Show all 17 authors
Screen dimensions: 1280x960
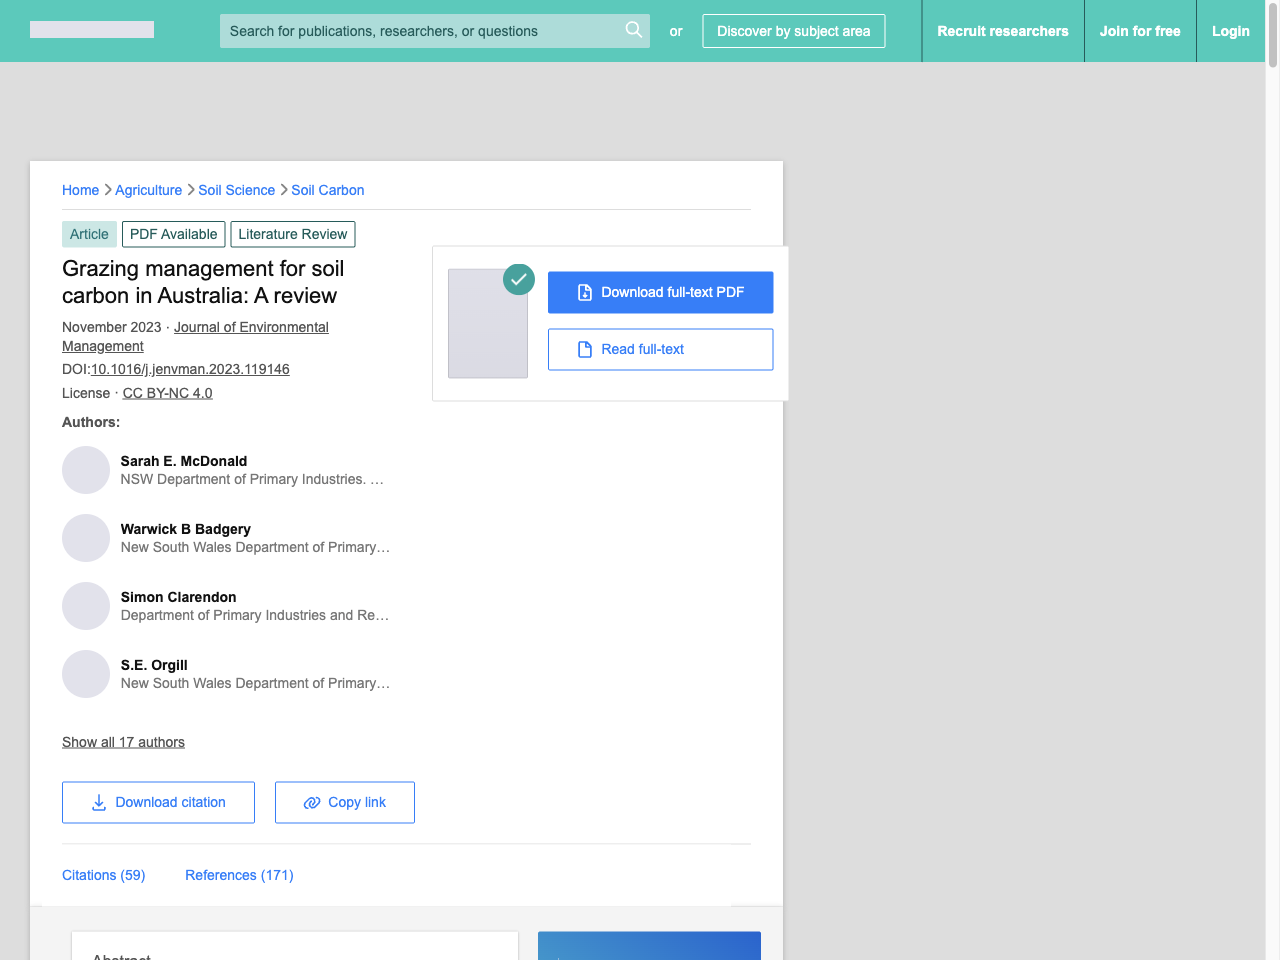(x=123, y=742)
